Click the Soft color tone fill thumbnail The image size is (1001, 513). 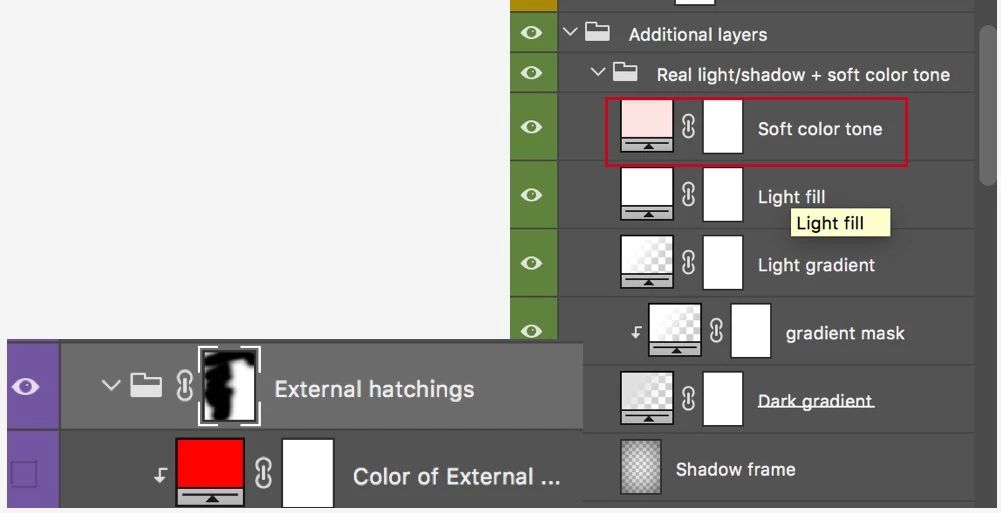[x=647, y=124]
